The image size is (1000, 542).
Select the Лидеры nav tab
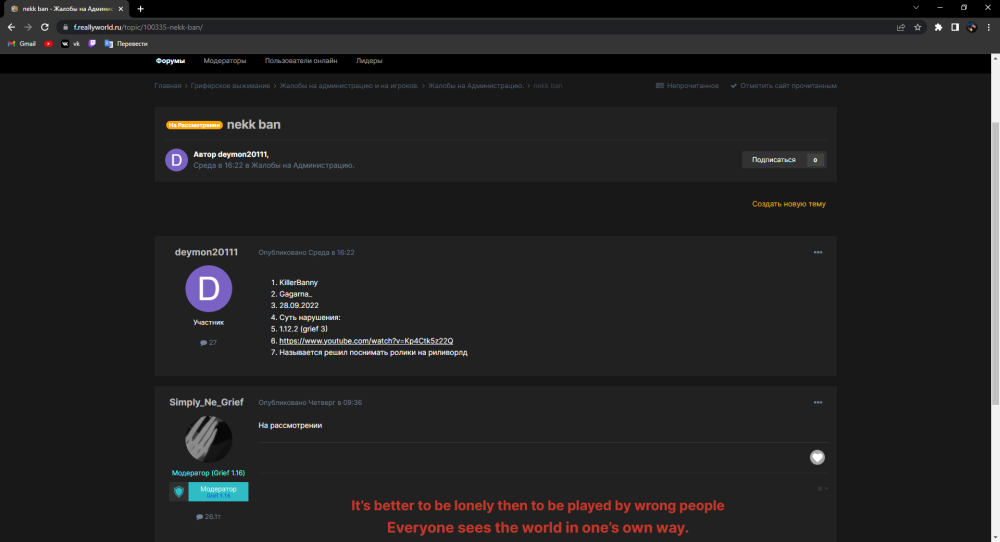coord(369,61)
